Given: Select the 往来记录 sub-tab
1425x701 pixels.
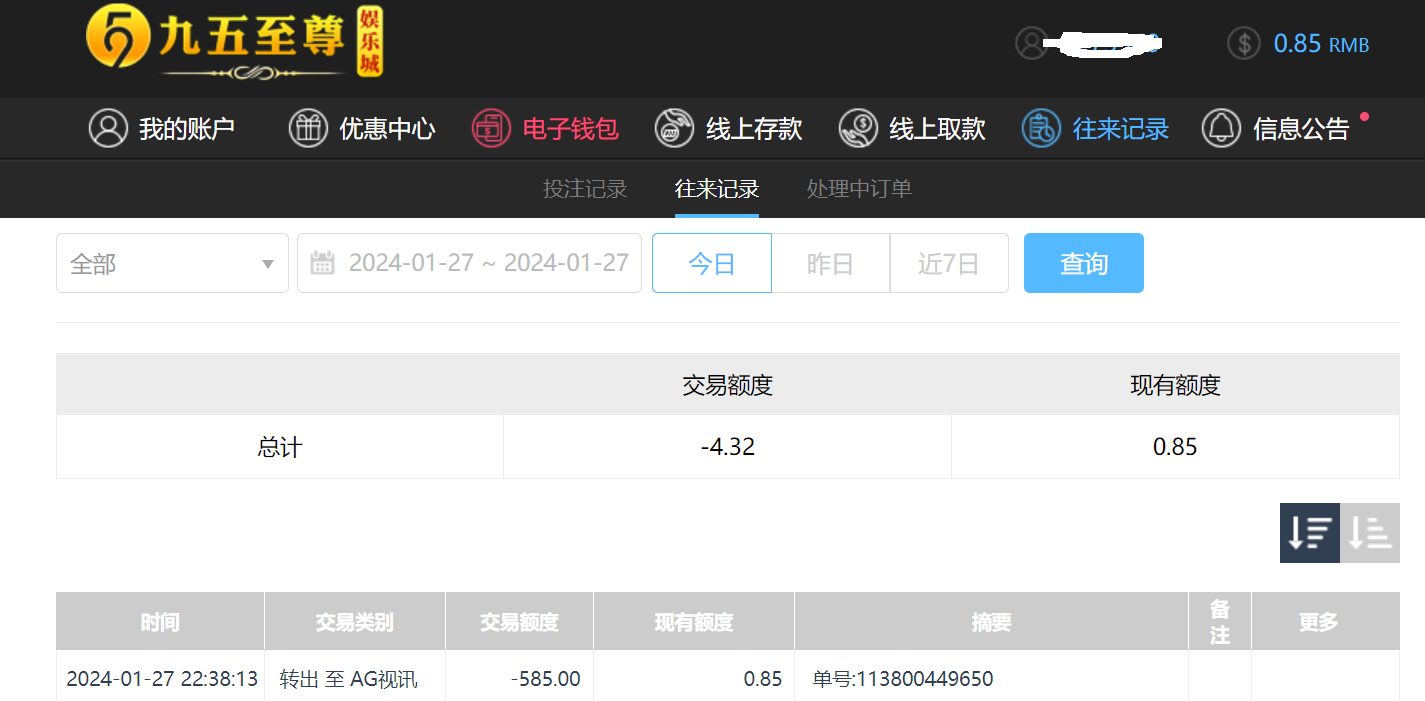Looking at the screenshot, I should tap(717, 188).
